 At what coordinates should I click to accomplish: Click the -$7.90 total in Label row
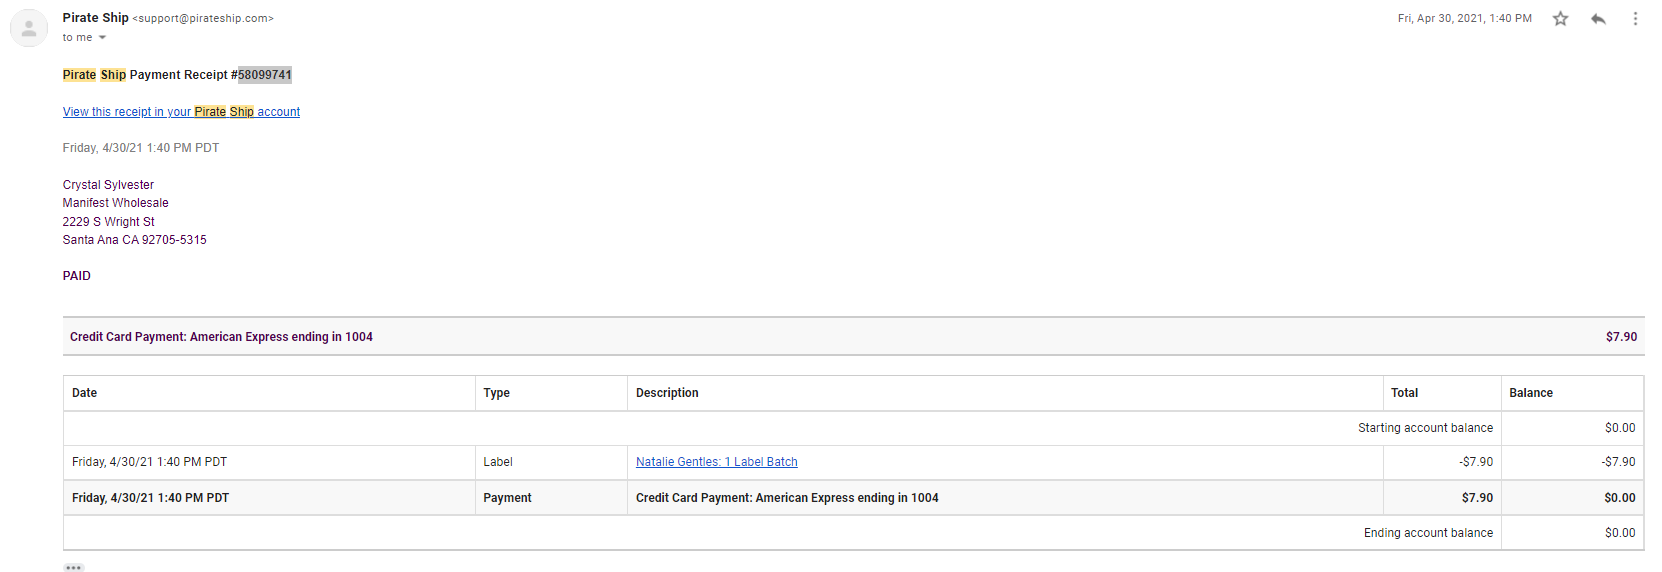1476,462
